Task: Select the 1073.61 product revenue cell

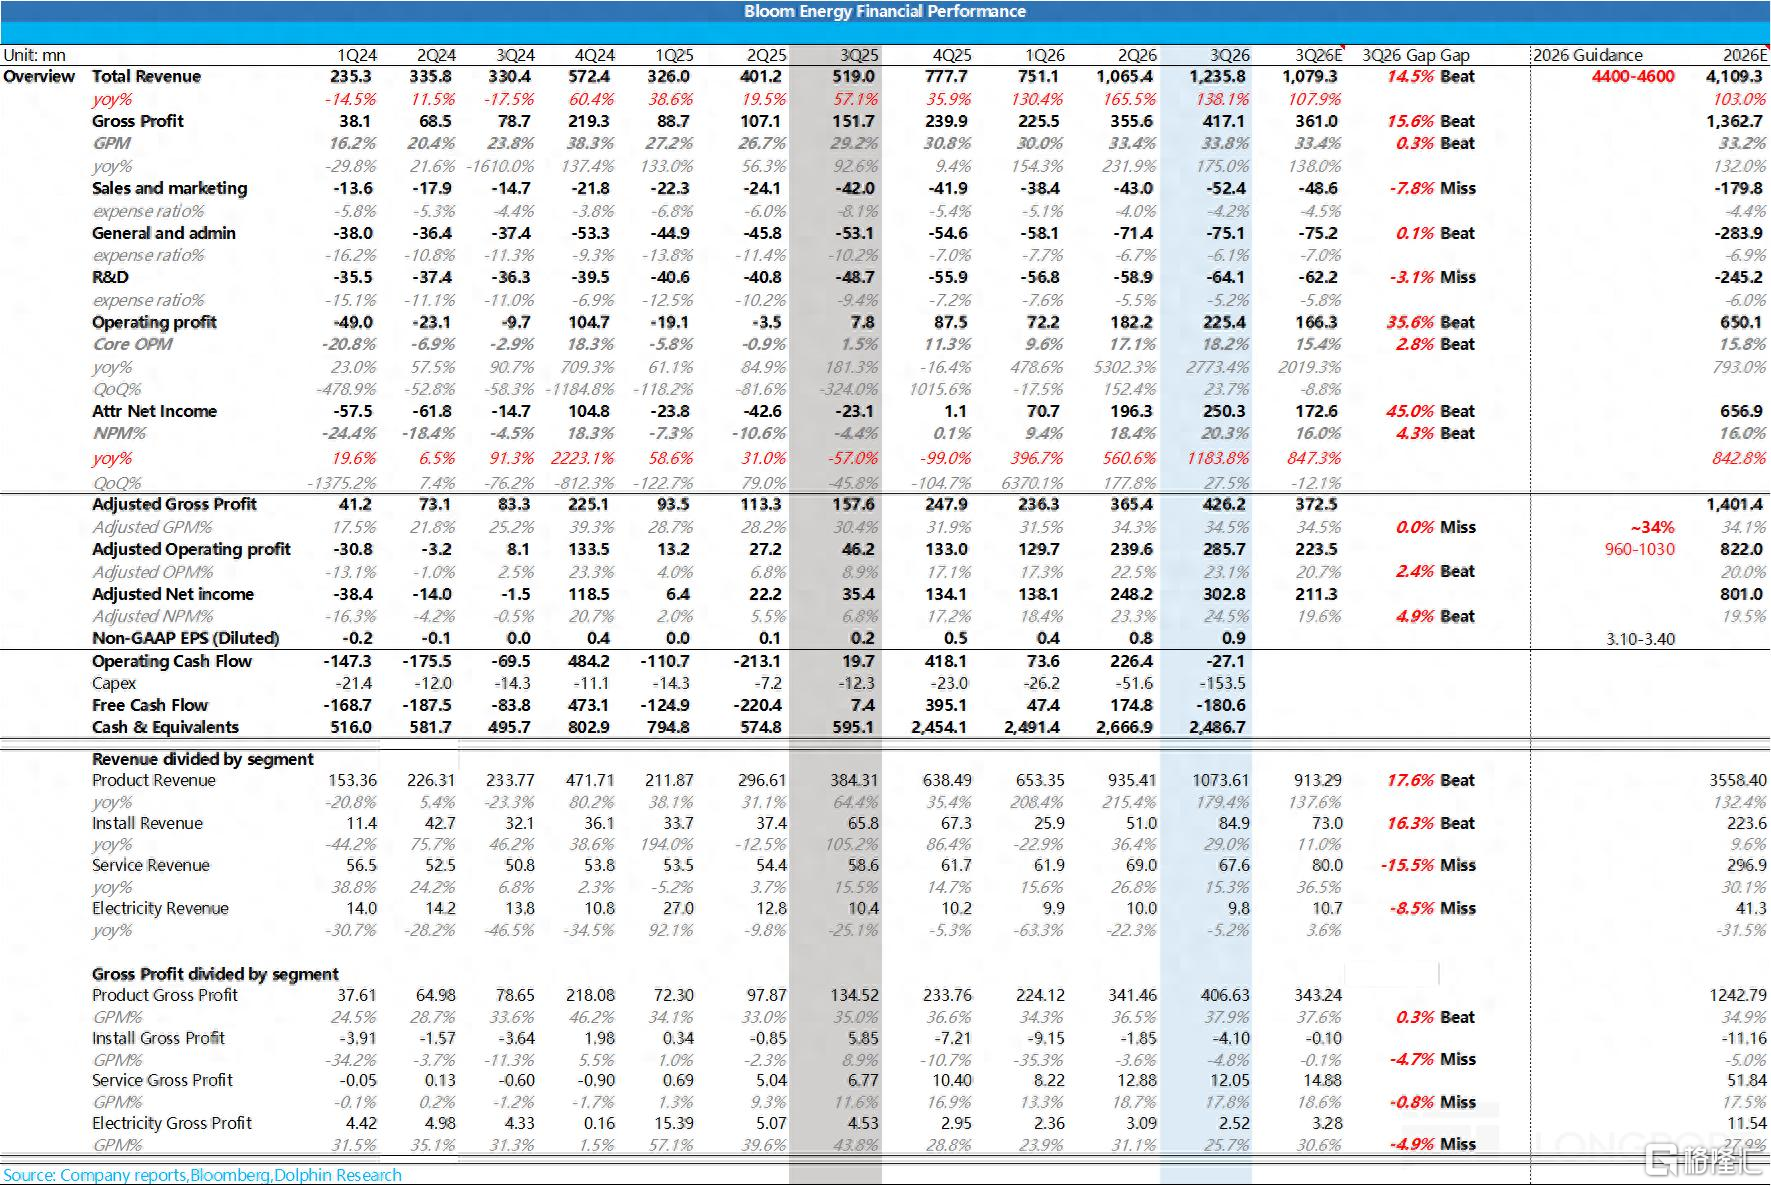Action: coord(1221,780)
